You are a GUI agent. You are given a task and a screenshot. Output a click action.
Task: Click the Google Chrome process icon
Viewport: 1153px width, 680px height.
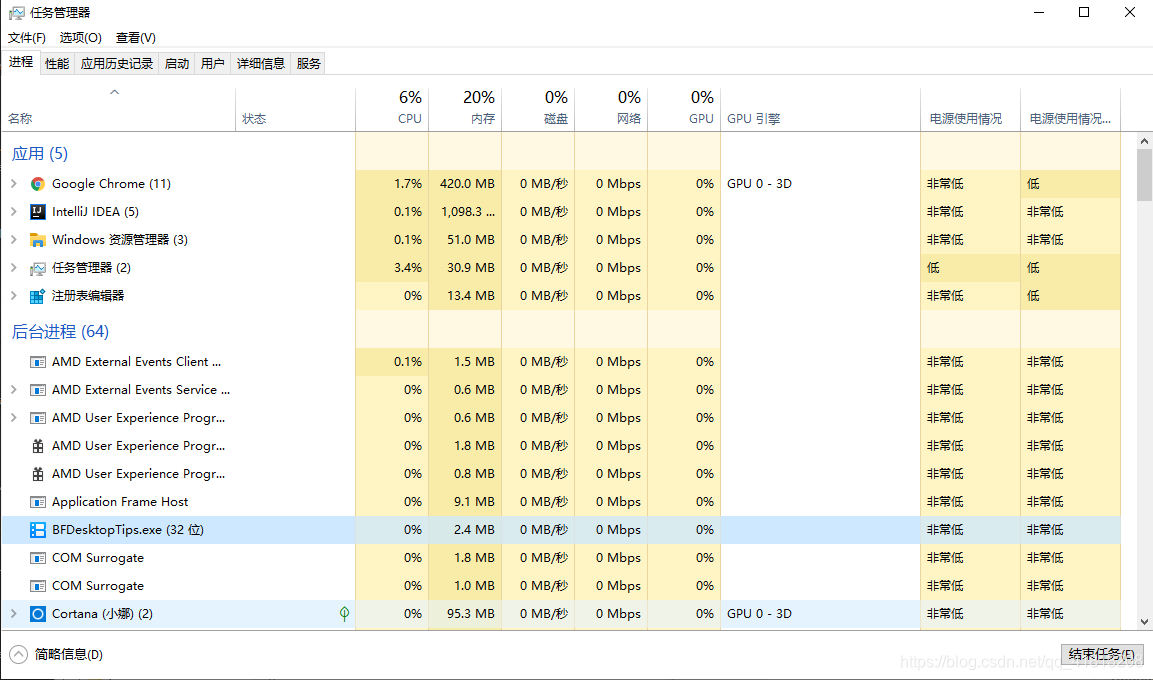pyautogui.click(x=38, y=184)
